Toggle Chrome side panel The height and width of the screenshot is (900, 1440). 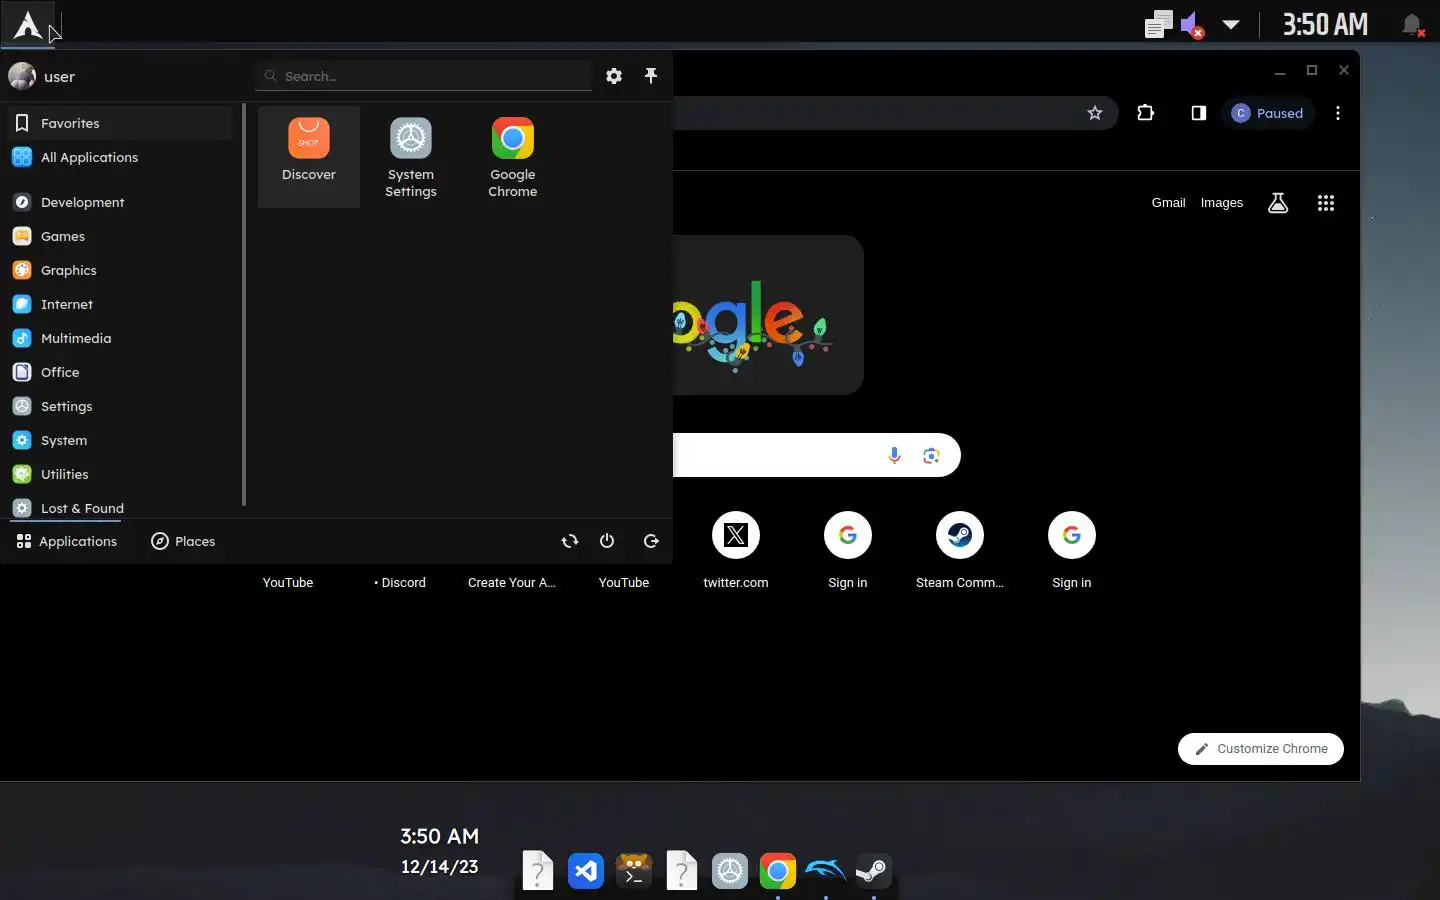point(1198,113)
